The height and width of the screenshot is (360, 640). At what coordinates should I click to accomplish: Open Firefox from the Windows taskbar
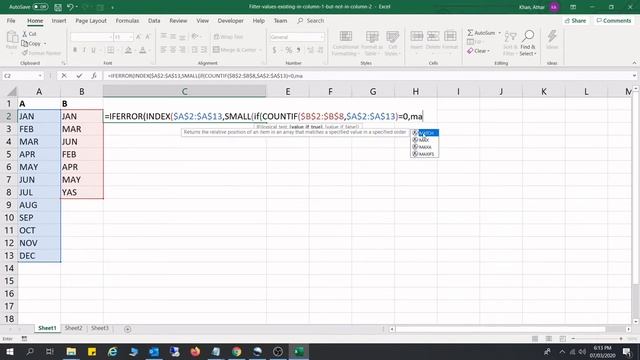click(x=196, y=351)
